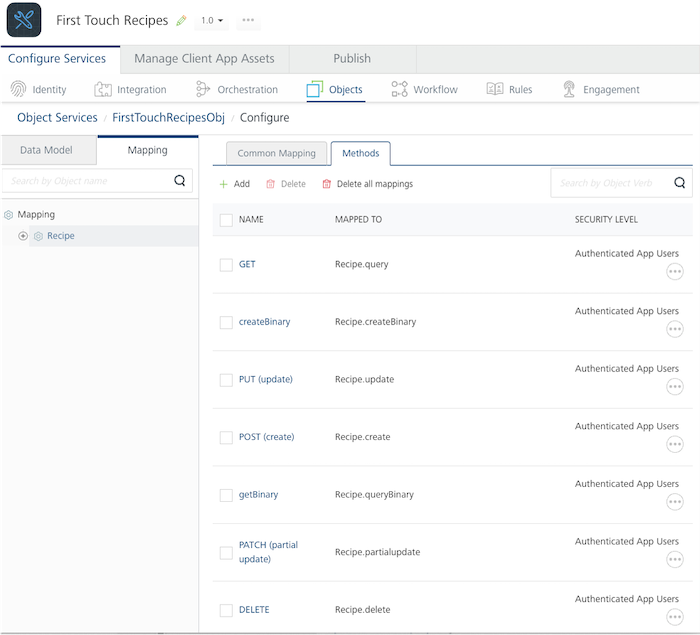This screenshot has width=700, height=635.
Task: Expand the Recipe tree node
Action: click(23, 236)
